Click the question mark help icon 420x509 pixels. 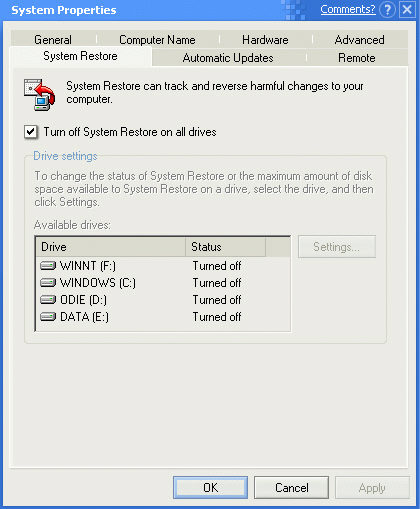click(x=387, y=10)
